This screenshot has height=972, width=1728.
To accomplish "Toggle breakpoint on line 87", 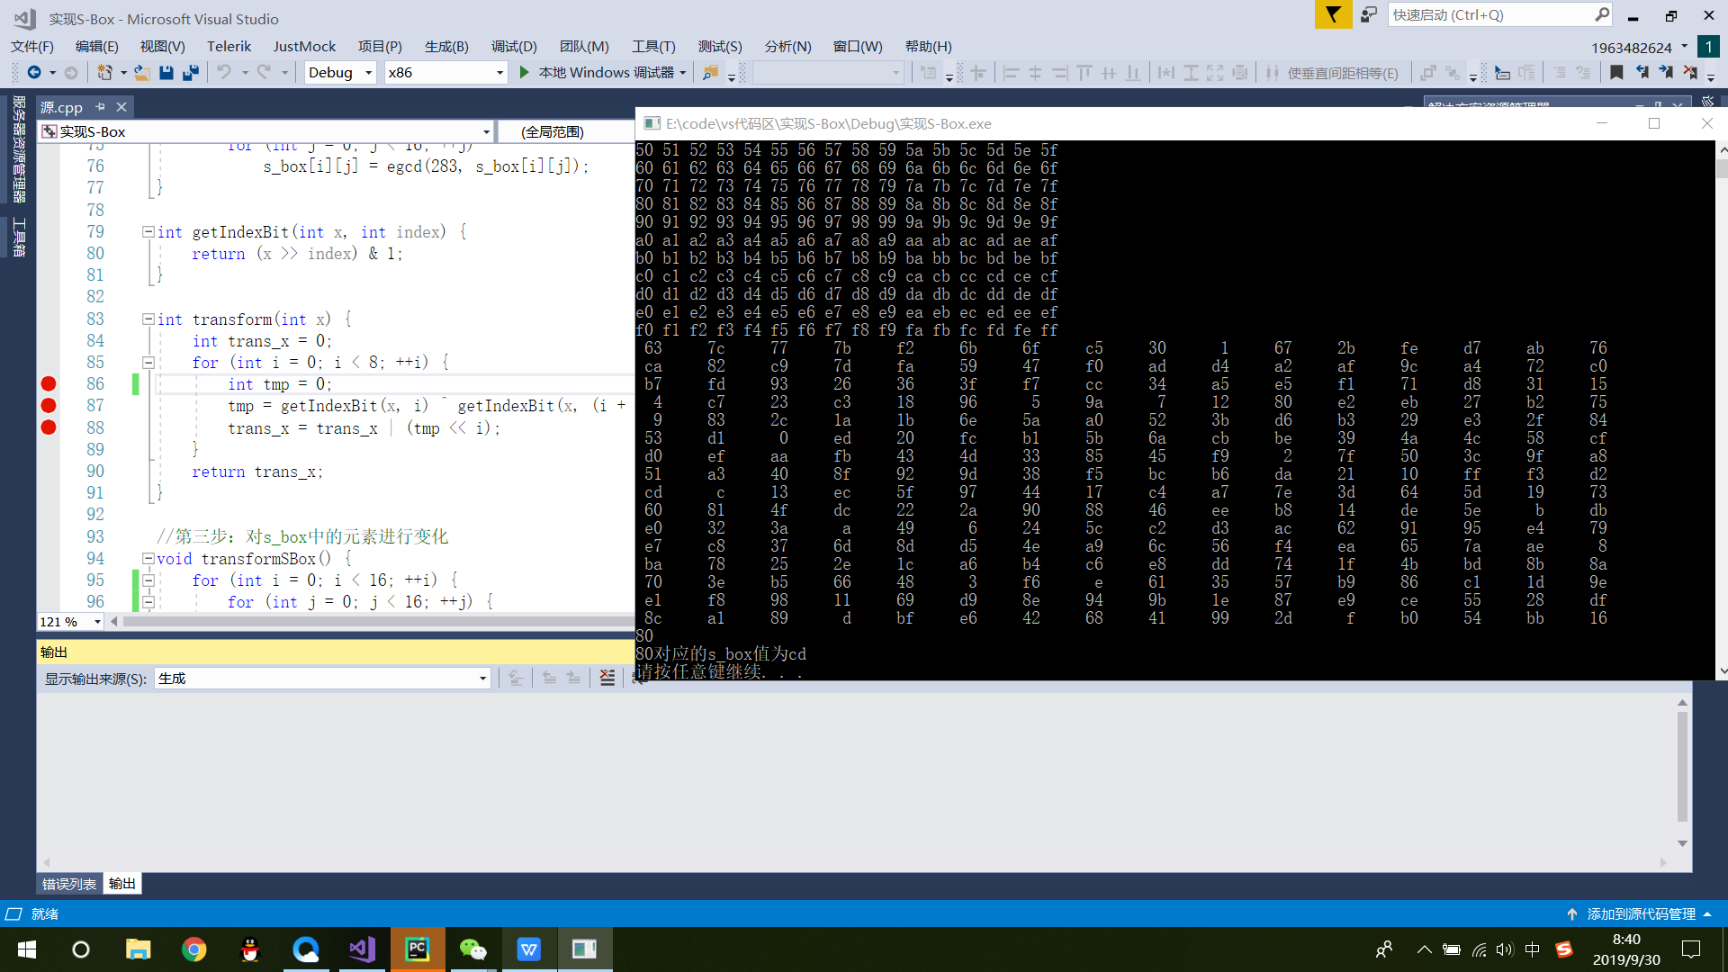I will pos(48,406).
